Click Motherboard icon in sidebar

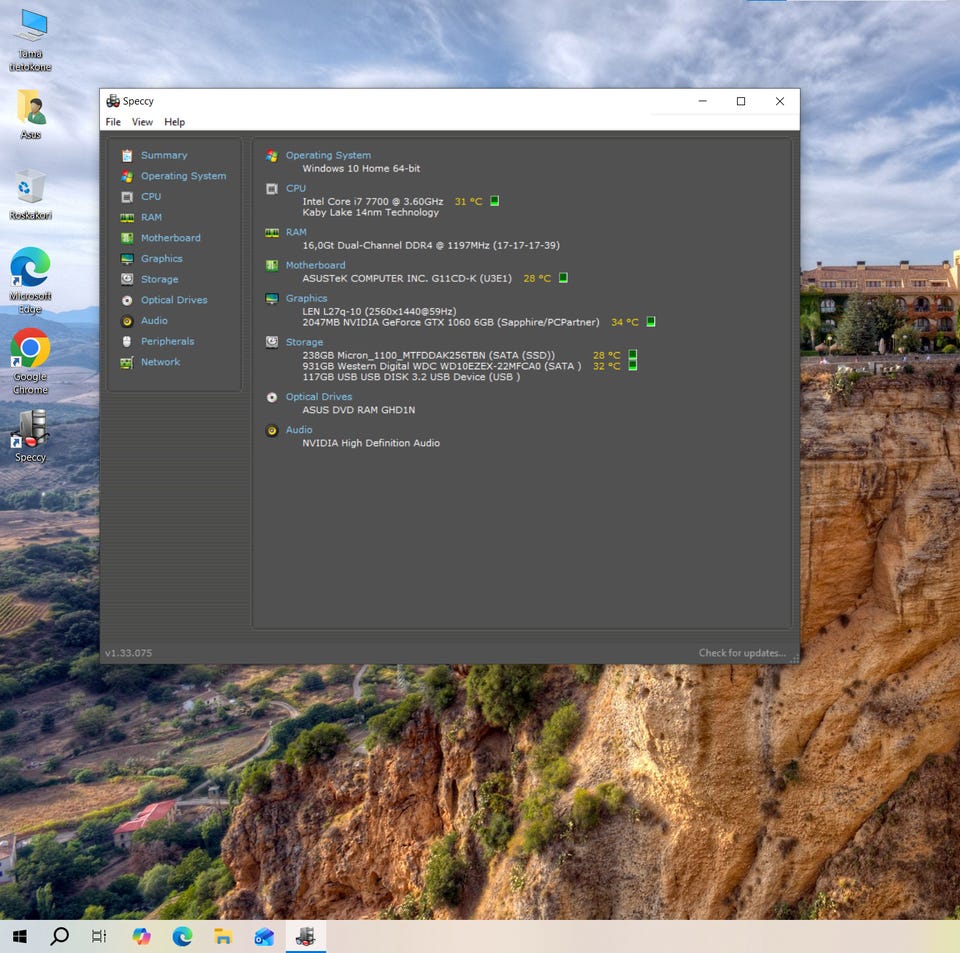click(x=127, y=238)
